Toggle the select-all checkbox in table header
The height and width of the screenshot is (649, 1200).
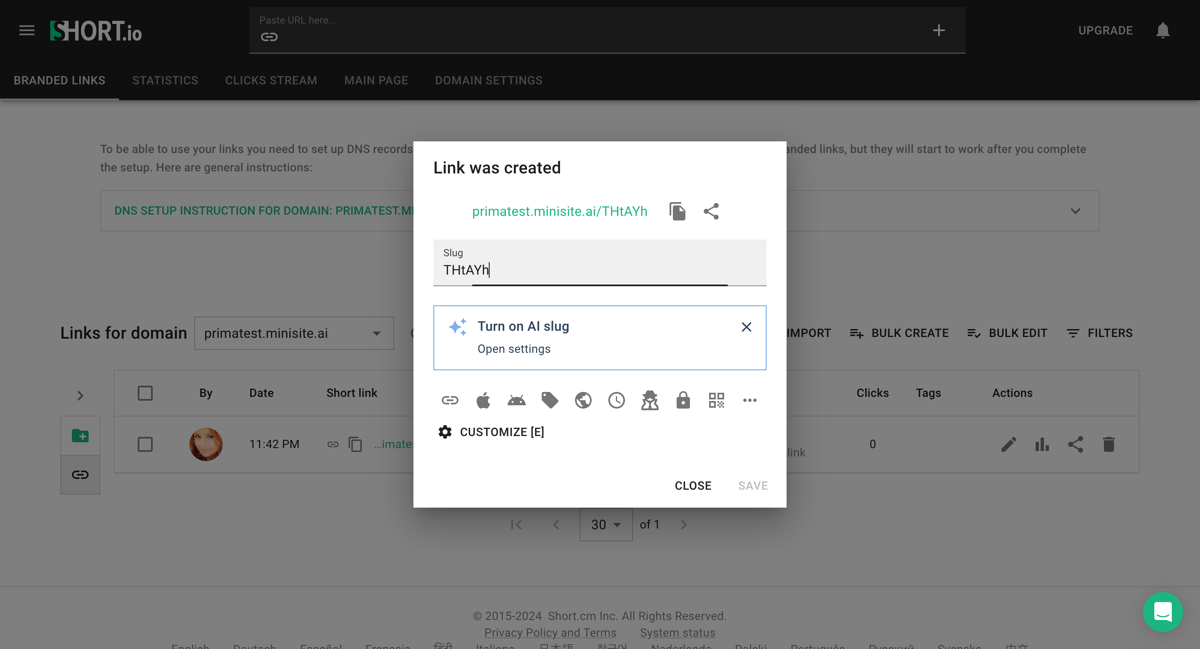pyautogui.click(x=145, y=393)
